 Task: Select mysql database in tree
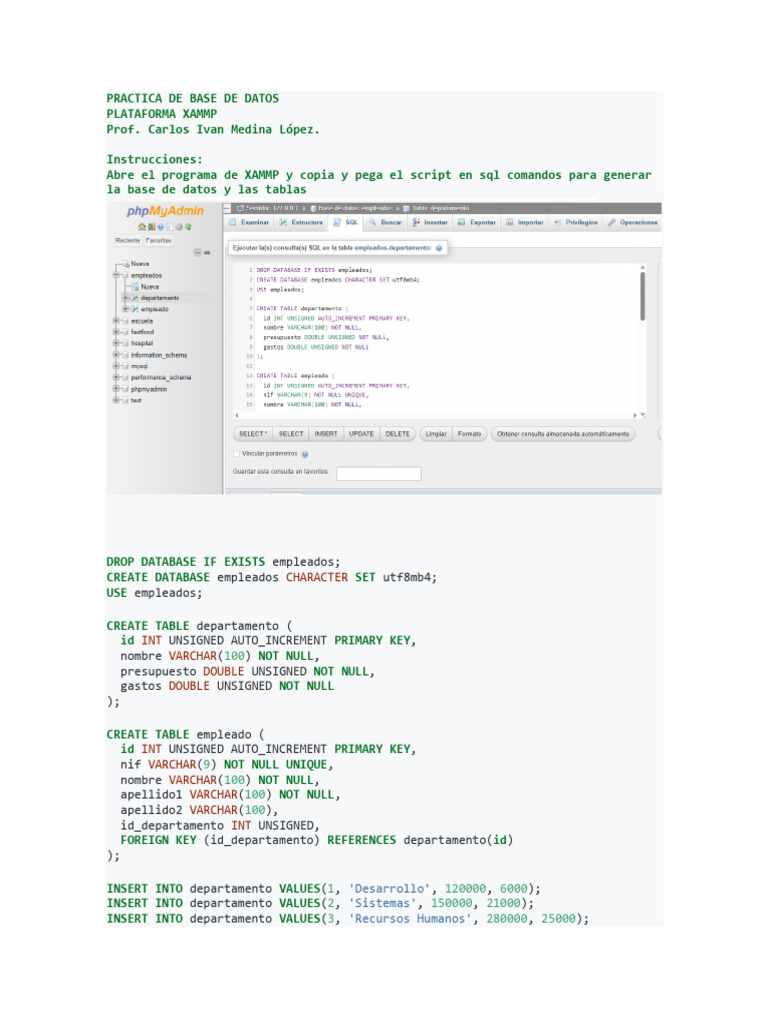139,366
